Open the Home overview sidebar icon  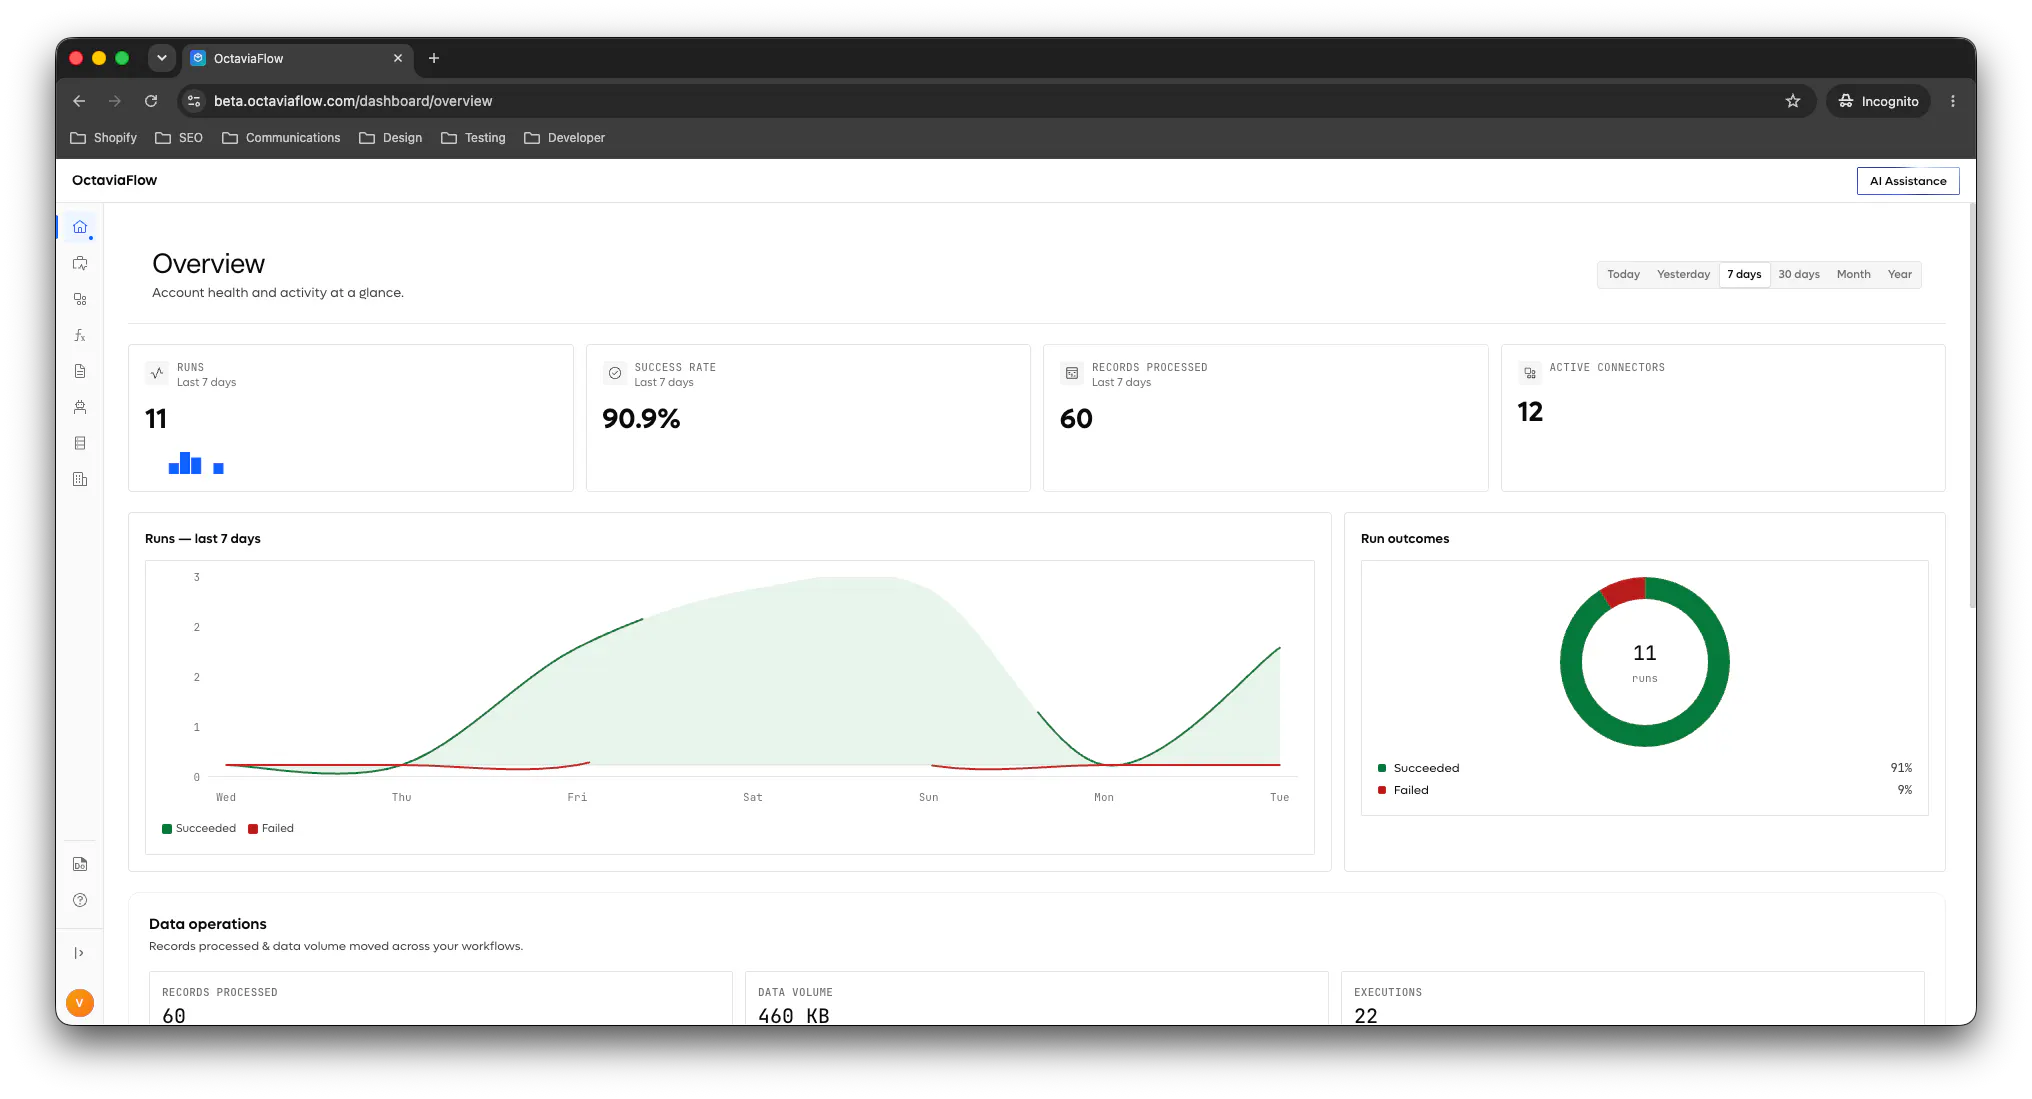[80, 227]
